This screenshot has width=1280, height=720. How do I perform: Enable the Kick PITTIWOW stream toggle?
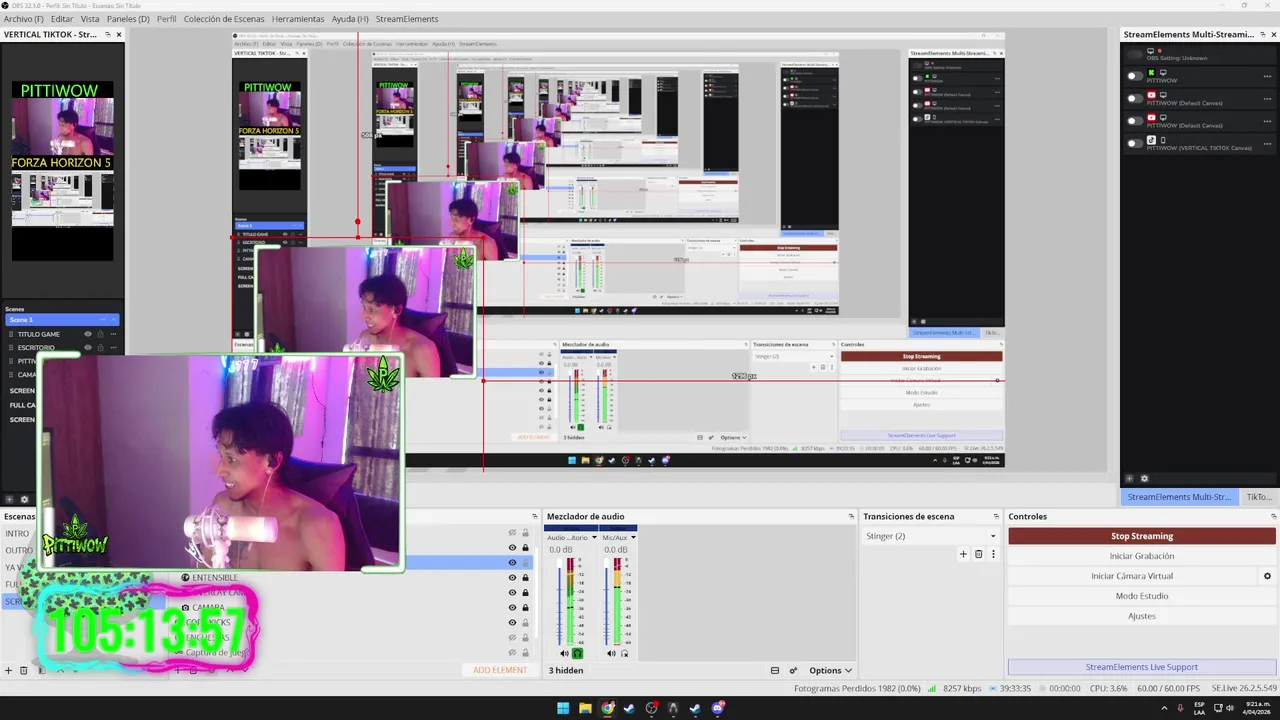coord(1134,75)
